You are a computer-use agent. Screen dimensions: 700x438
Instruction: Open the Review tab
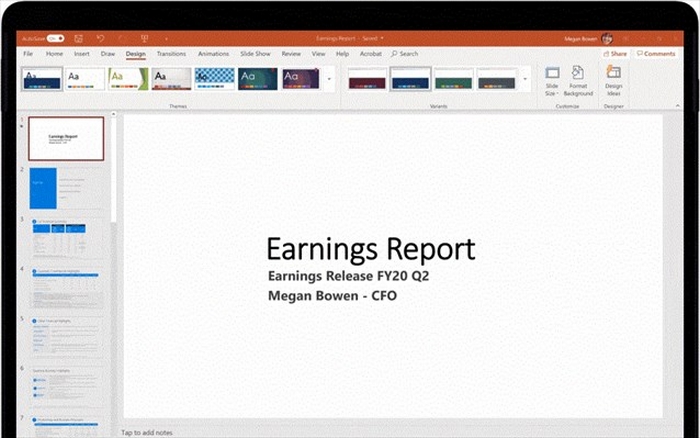click(x=291, y=54)
